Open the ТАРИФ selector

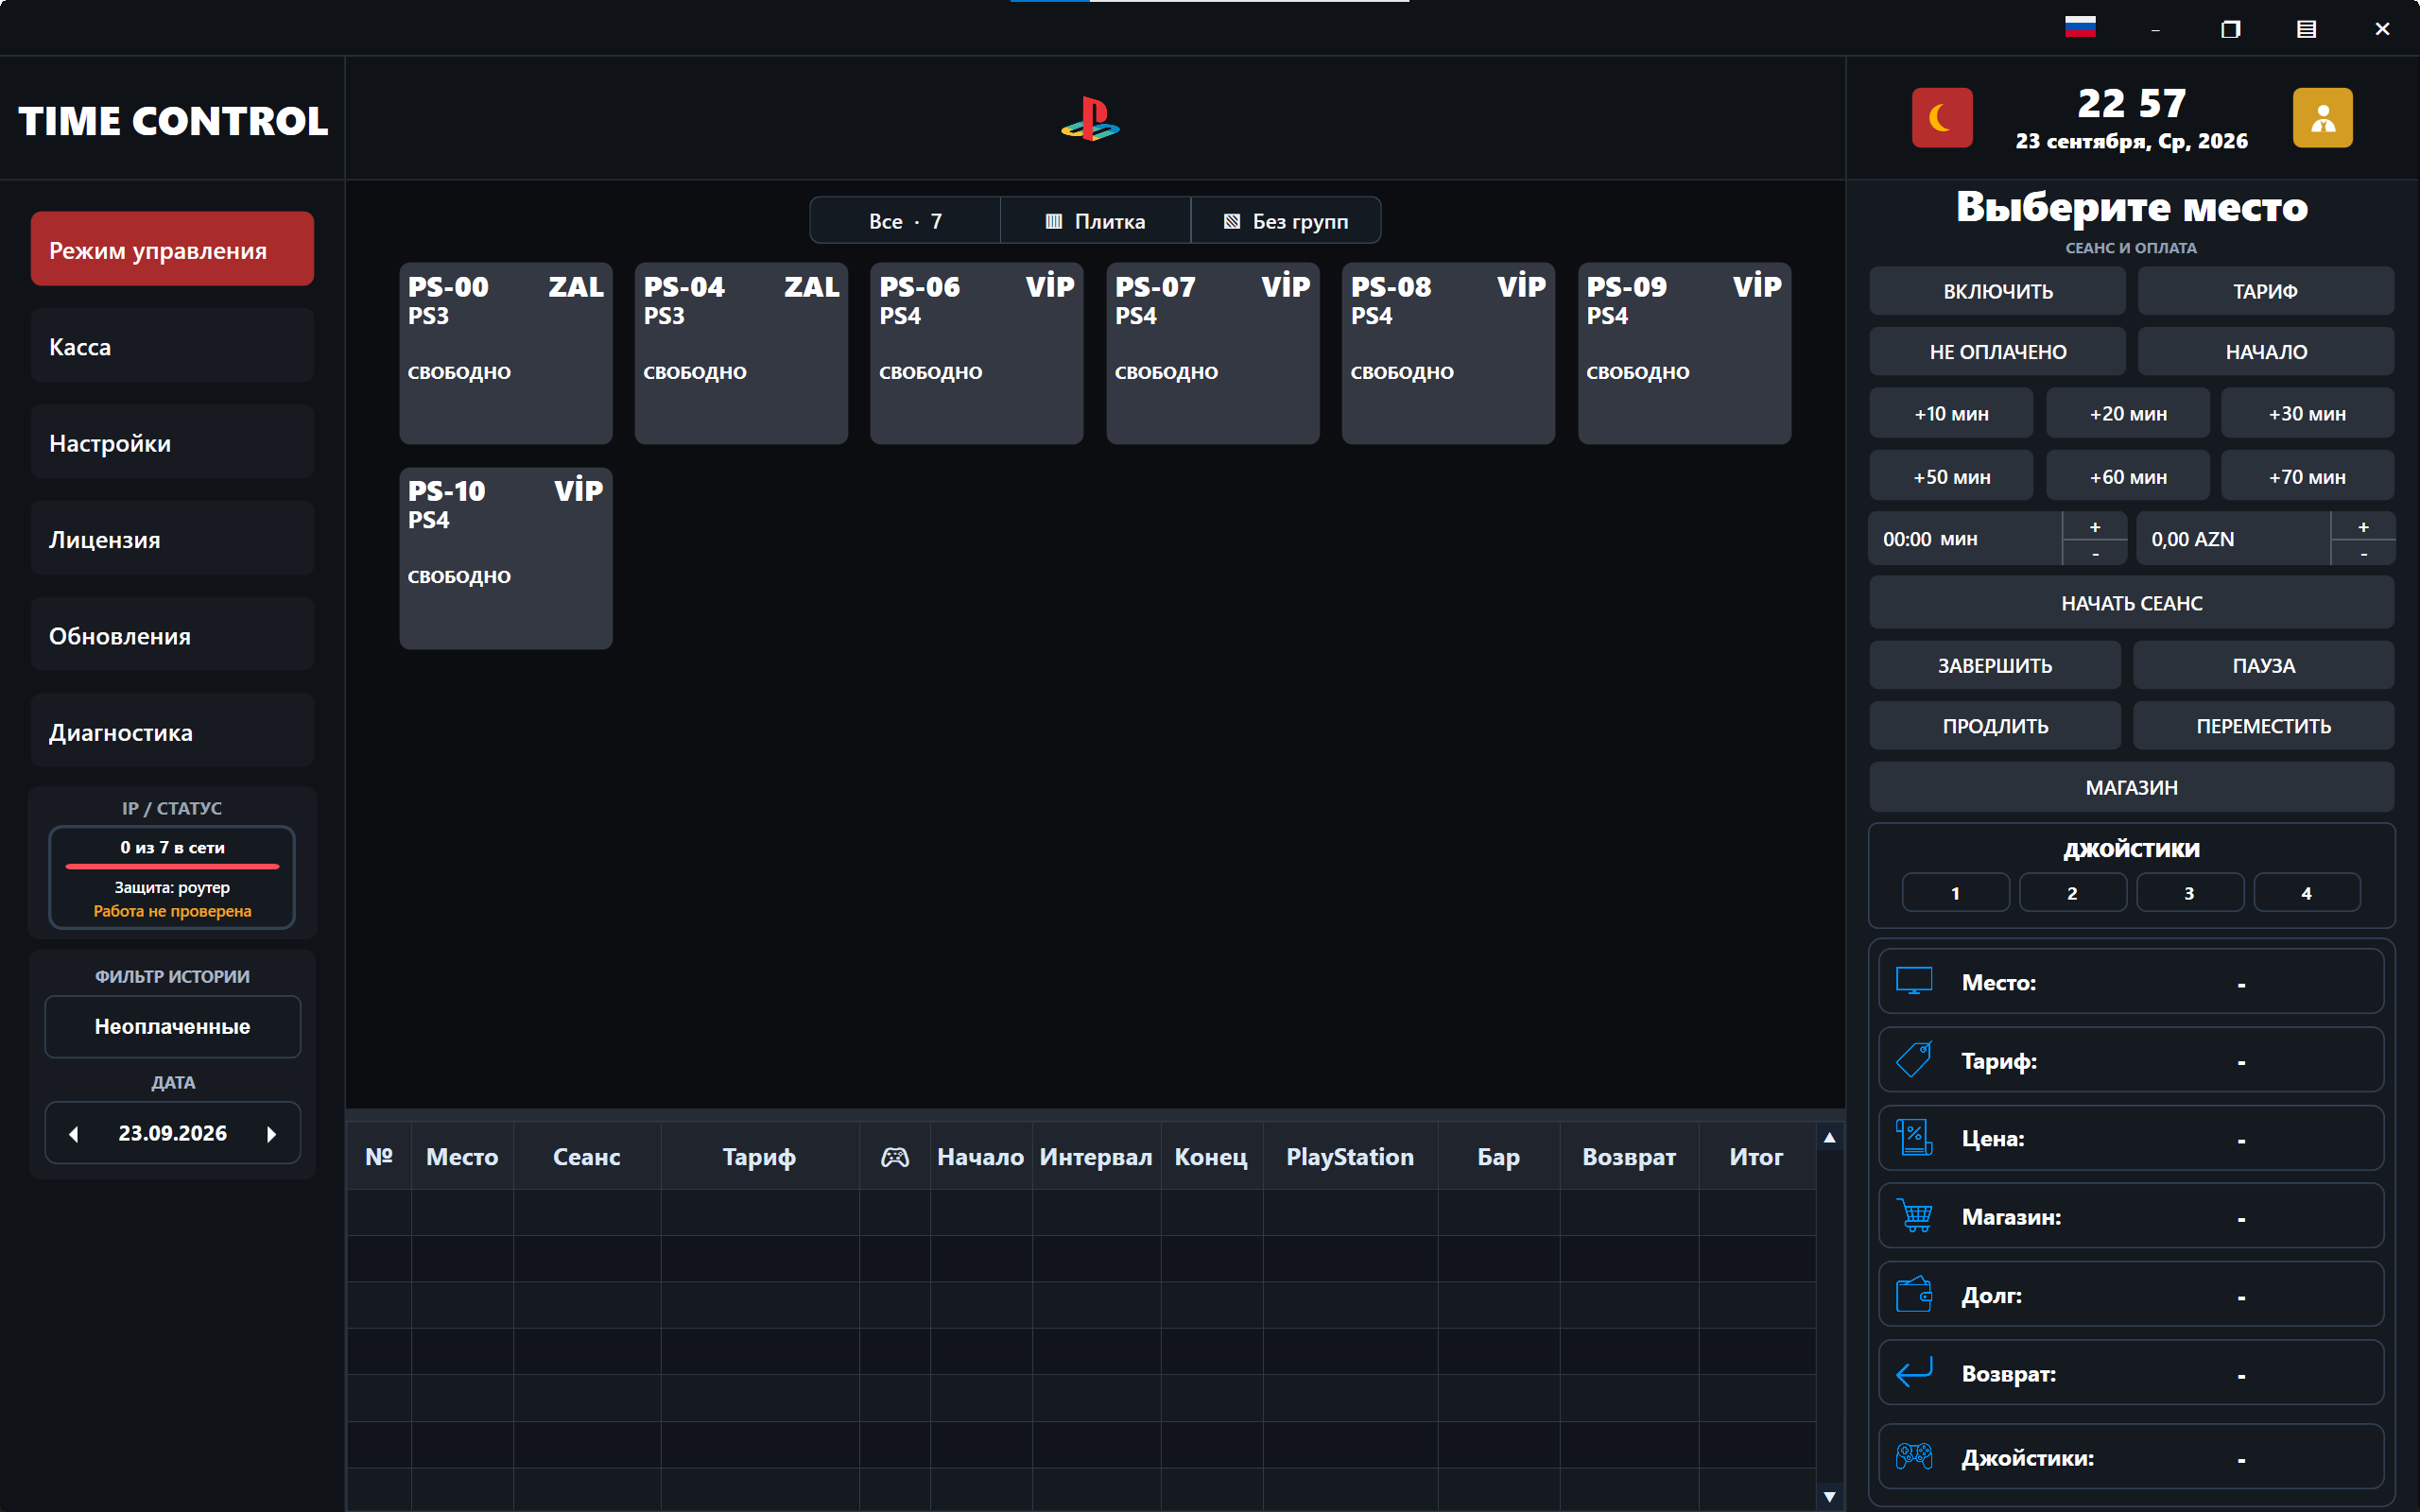(x=2265, y=291)
